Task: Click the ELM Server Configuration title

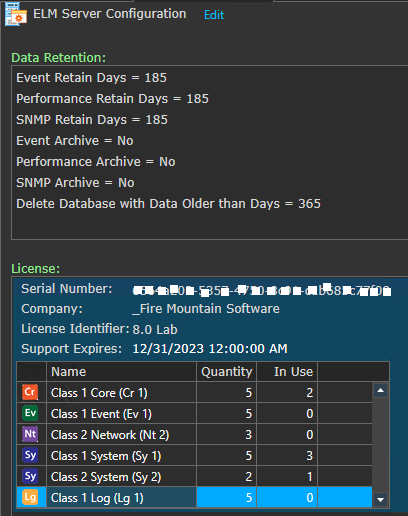Action: coord(110,14)
